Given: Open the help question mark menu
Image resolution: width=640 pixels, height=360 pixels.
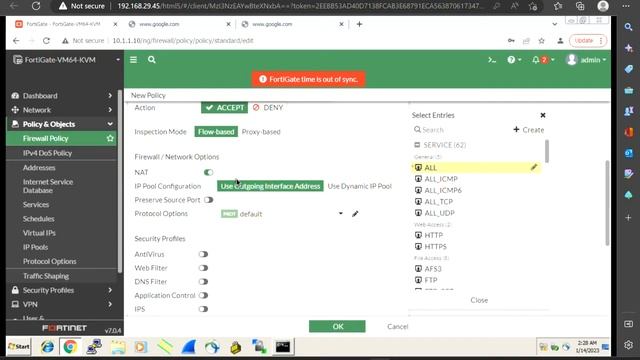Looking at the screenshot, I should point(514,60).
